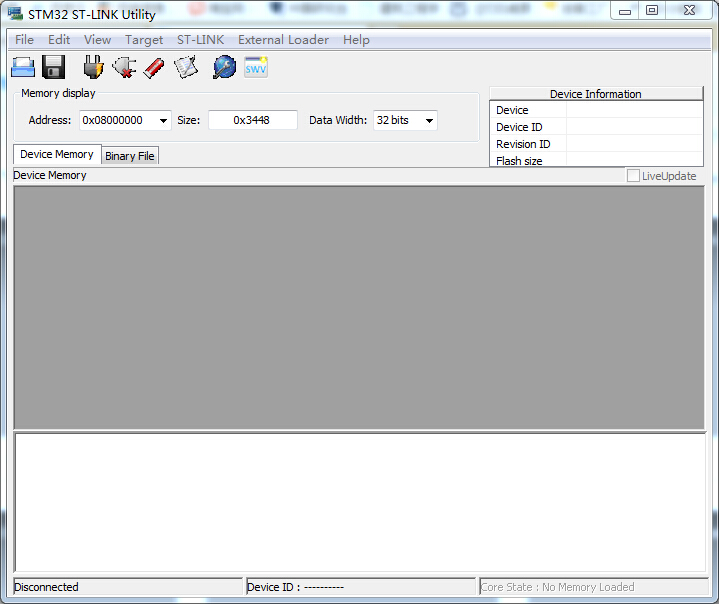The image size is (719, 604).
Task: Open the SWV viewer icon
Action: click(256, 67)
